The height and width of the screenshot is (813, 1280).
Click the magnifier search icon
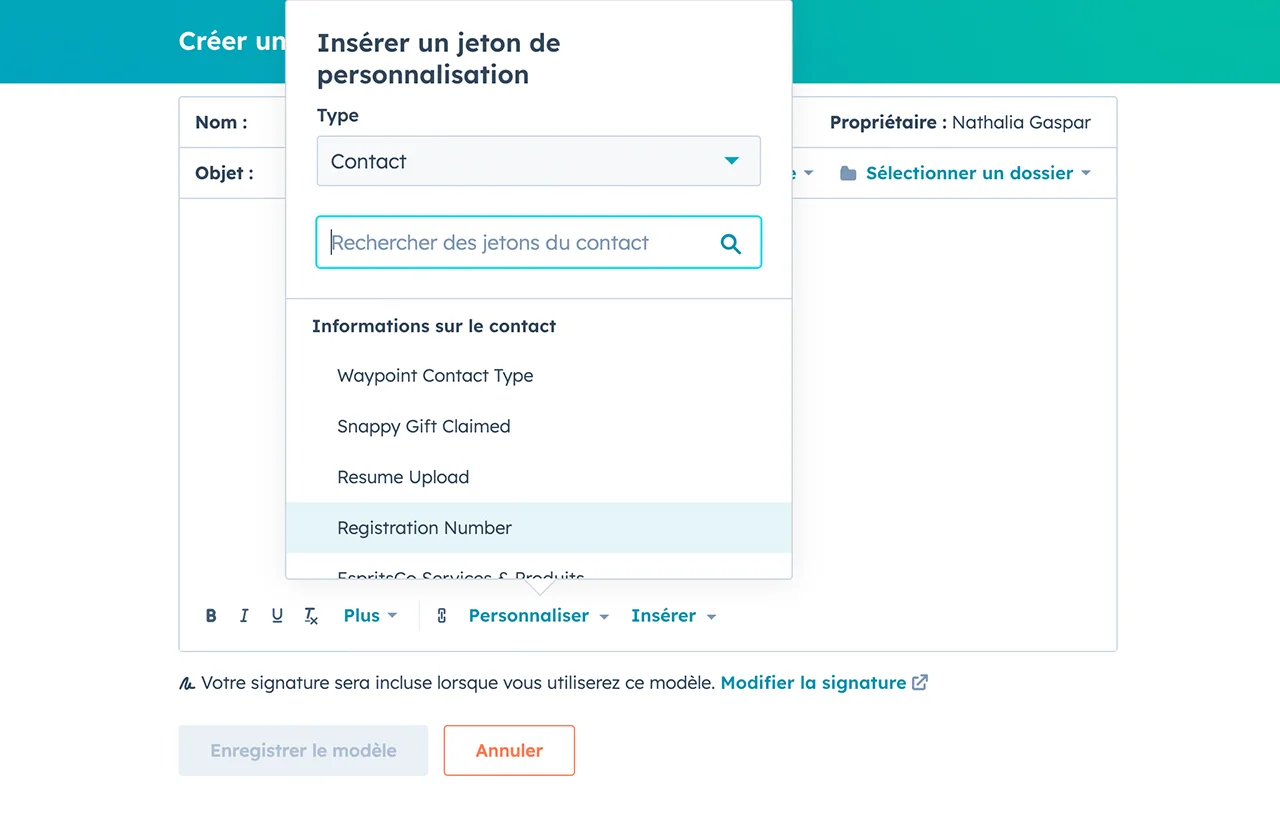pyautogui.click(x=731, y=243)
